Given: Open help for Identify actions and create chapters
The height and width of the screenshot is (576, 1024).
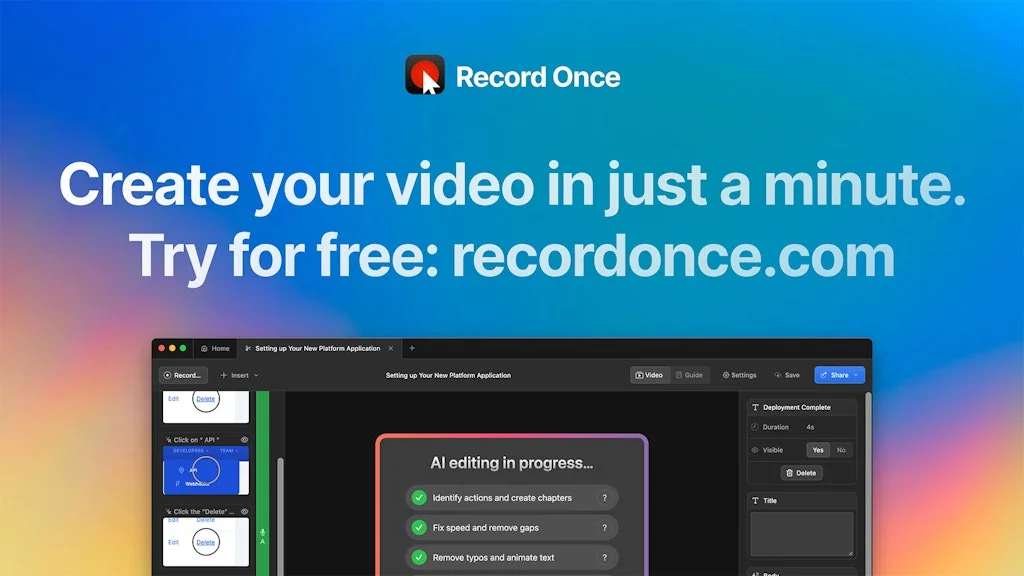Looking at the screenshot, I should 604,498.
